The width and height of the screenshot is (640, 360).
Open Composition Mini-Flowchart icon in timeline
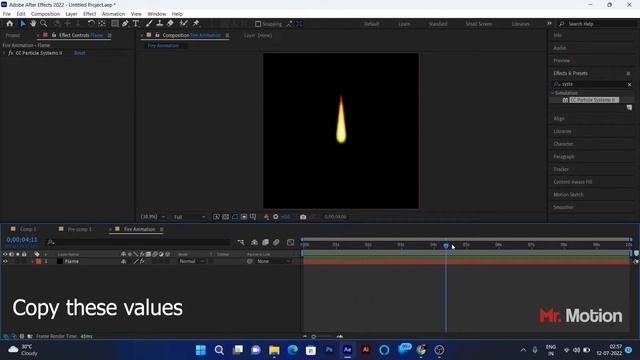[241, 242]
